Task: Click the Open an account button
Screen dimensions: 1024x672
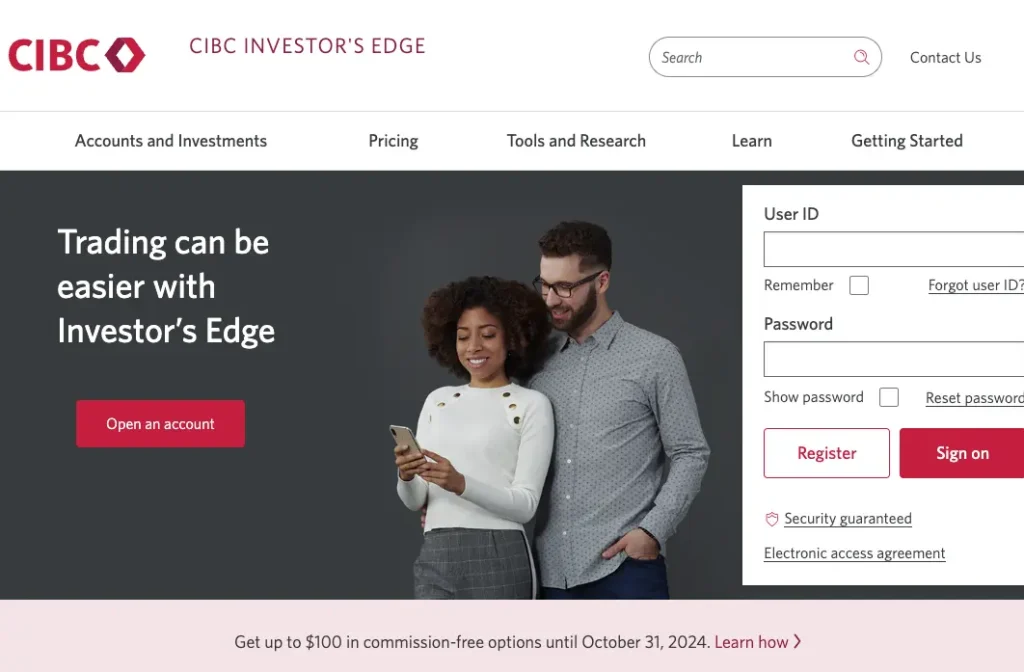Action: point(160,423)
